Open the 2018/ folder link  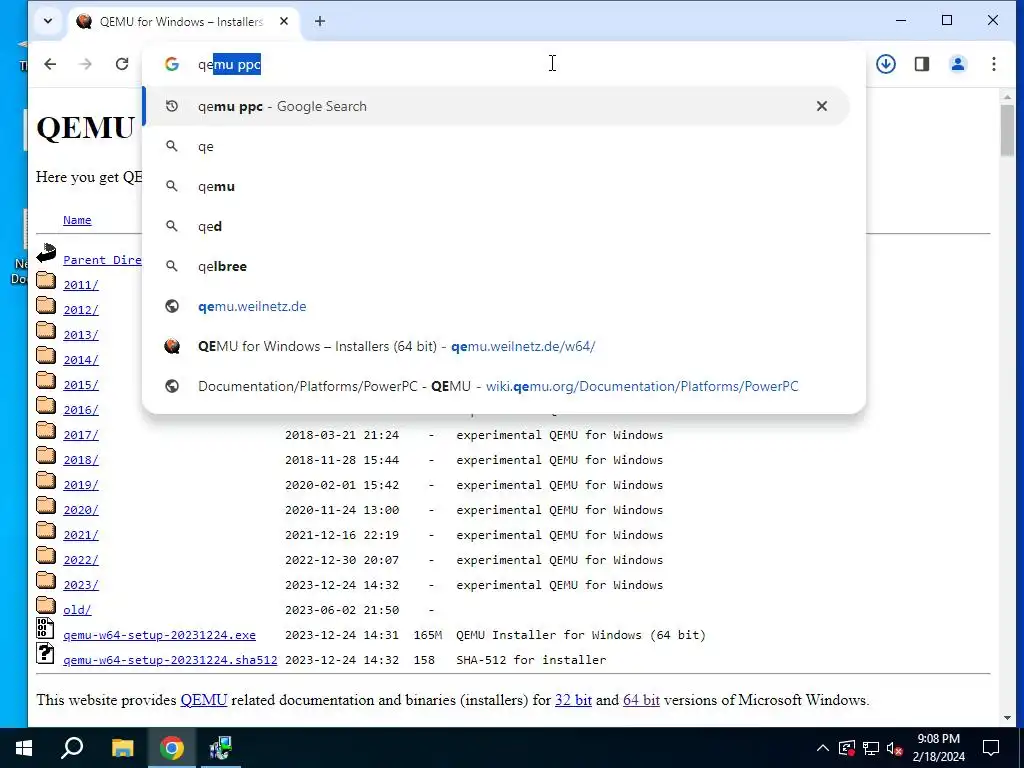pyautogui.click(x=81, y=460)
